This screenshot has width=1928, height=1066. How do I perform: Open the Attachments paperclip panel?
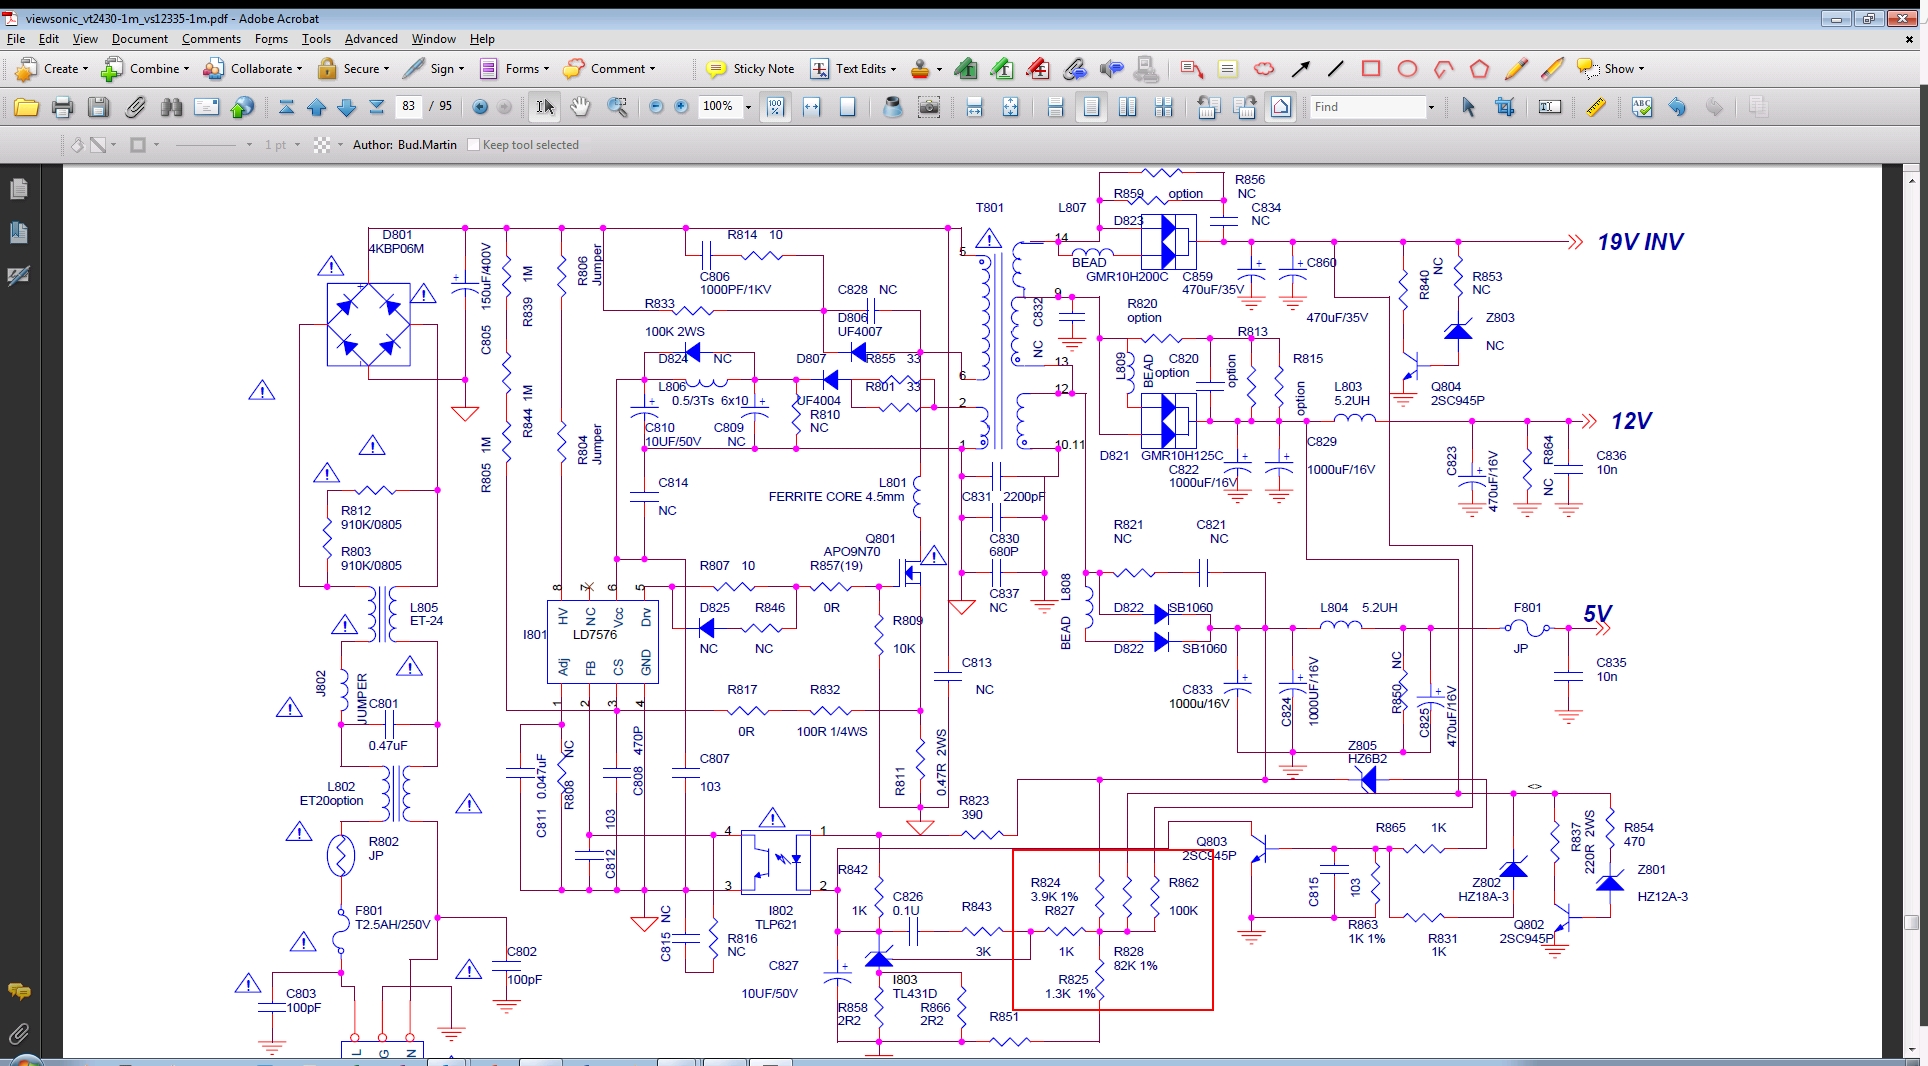click(x=18, y=1033)
